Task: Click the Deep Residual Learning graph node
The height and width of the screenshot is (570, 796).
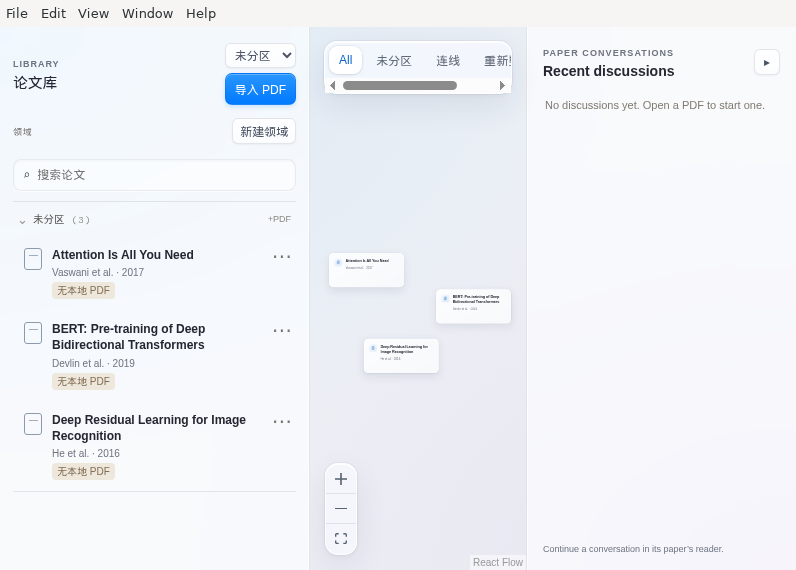Action: pyautogui.click(x=401, y=356)
